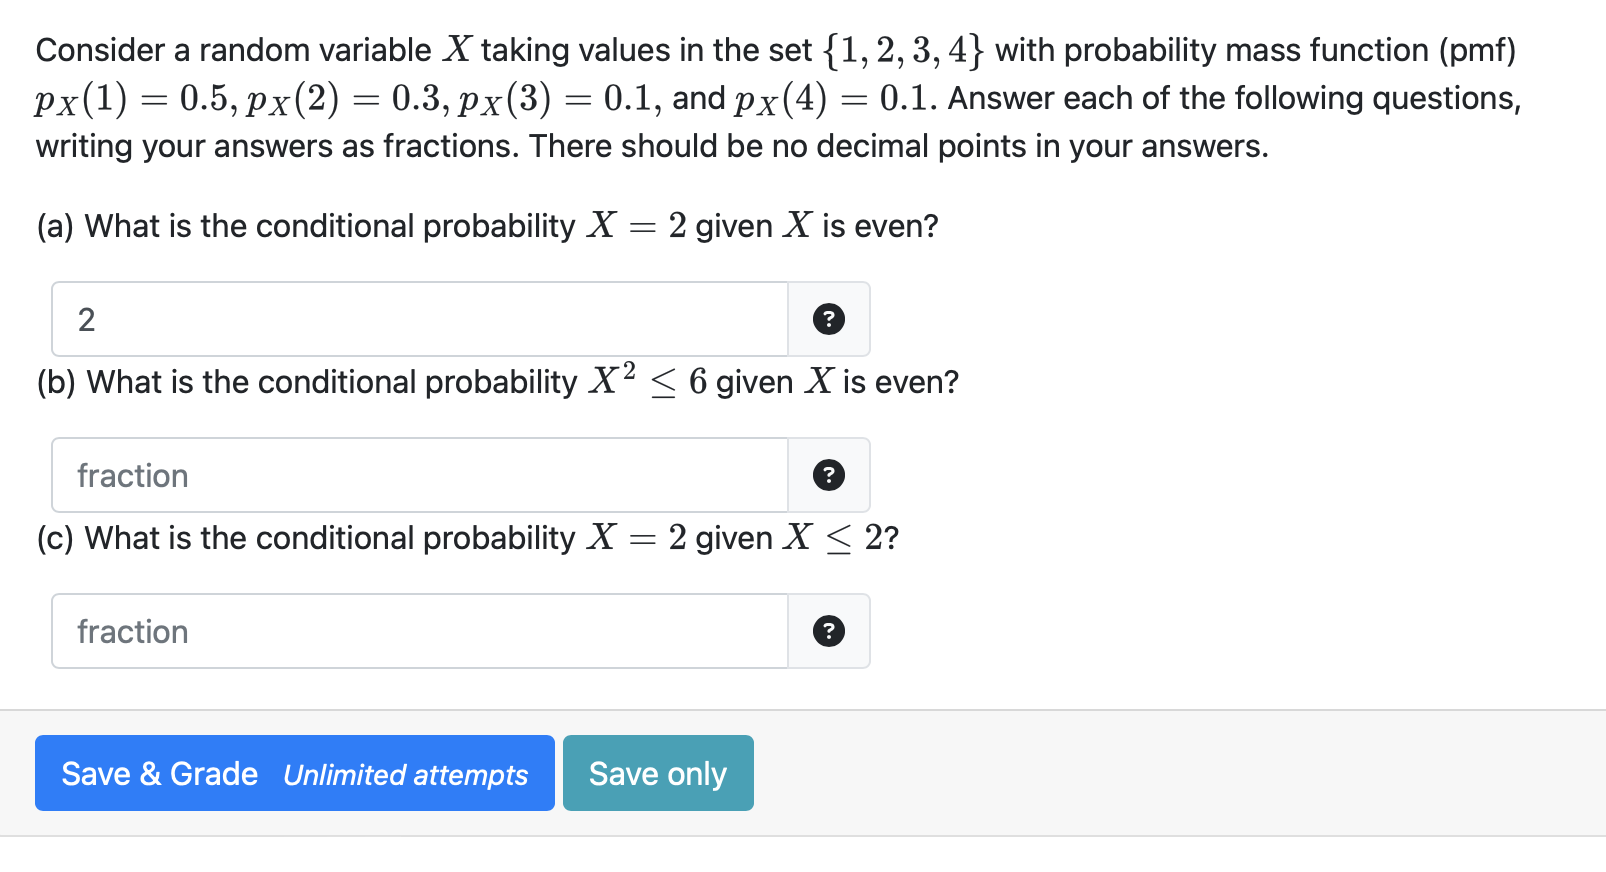
Task: Open help icon for question (a) answer
Action: (x=828, y=319)
